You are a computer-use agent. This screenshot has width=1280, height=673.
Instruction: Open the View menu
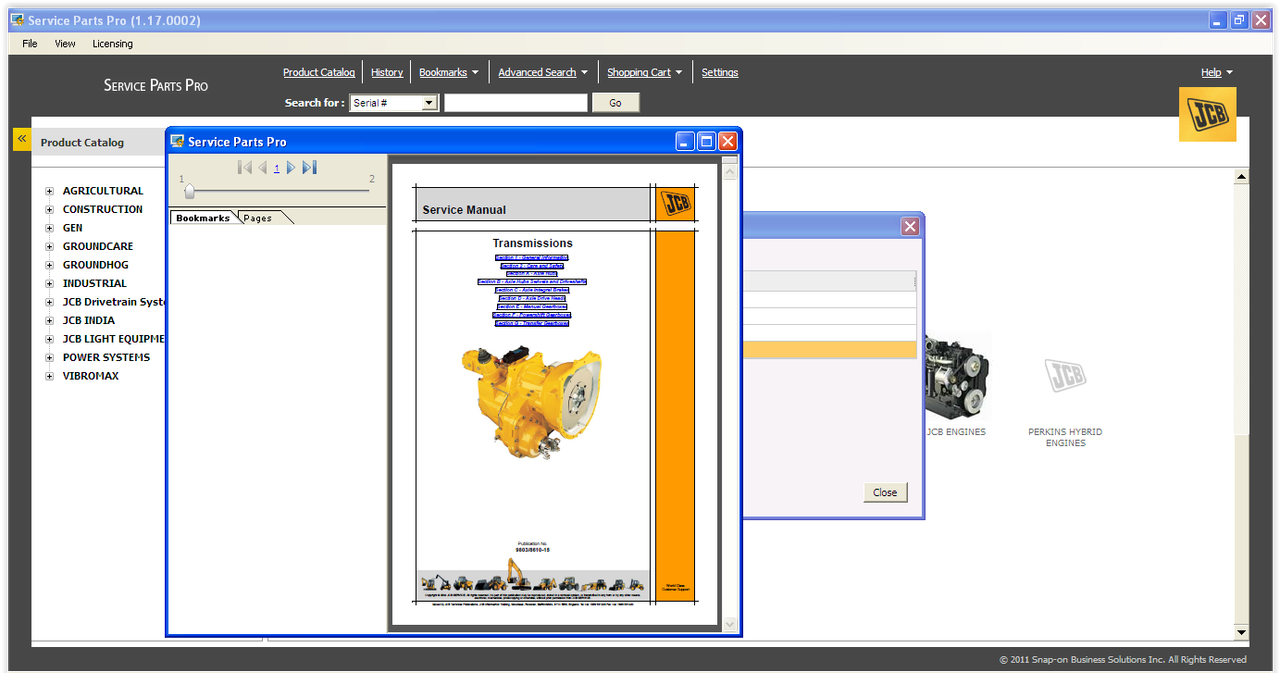pos(65,44)
